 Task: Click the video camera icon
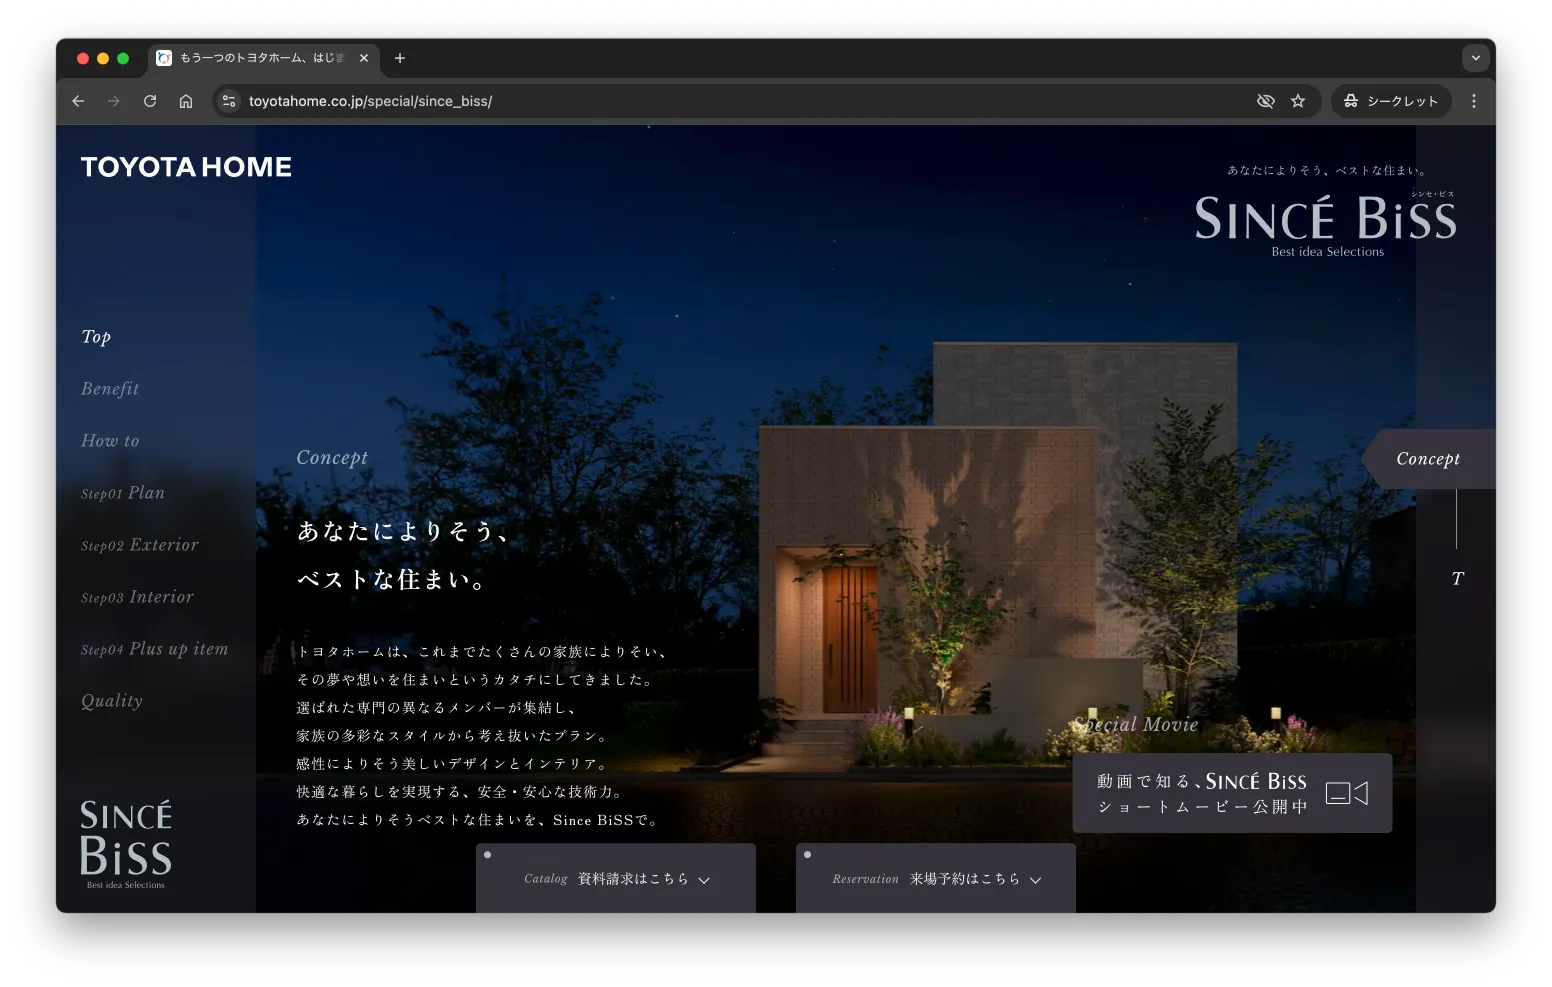pyautogui.click(x=1347, y=793)
